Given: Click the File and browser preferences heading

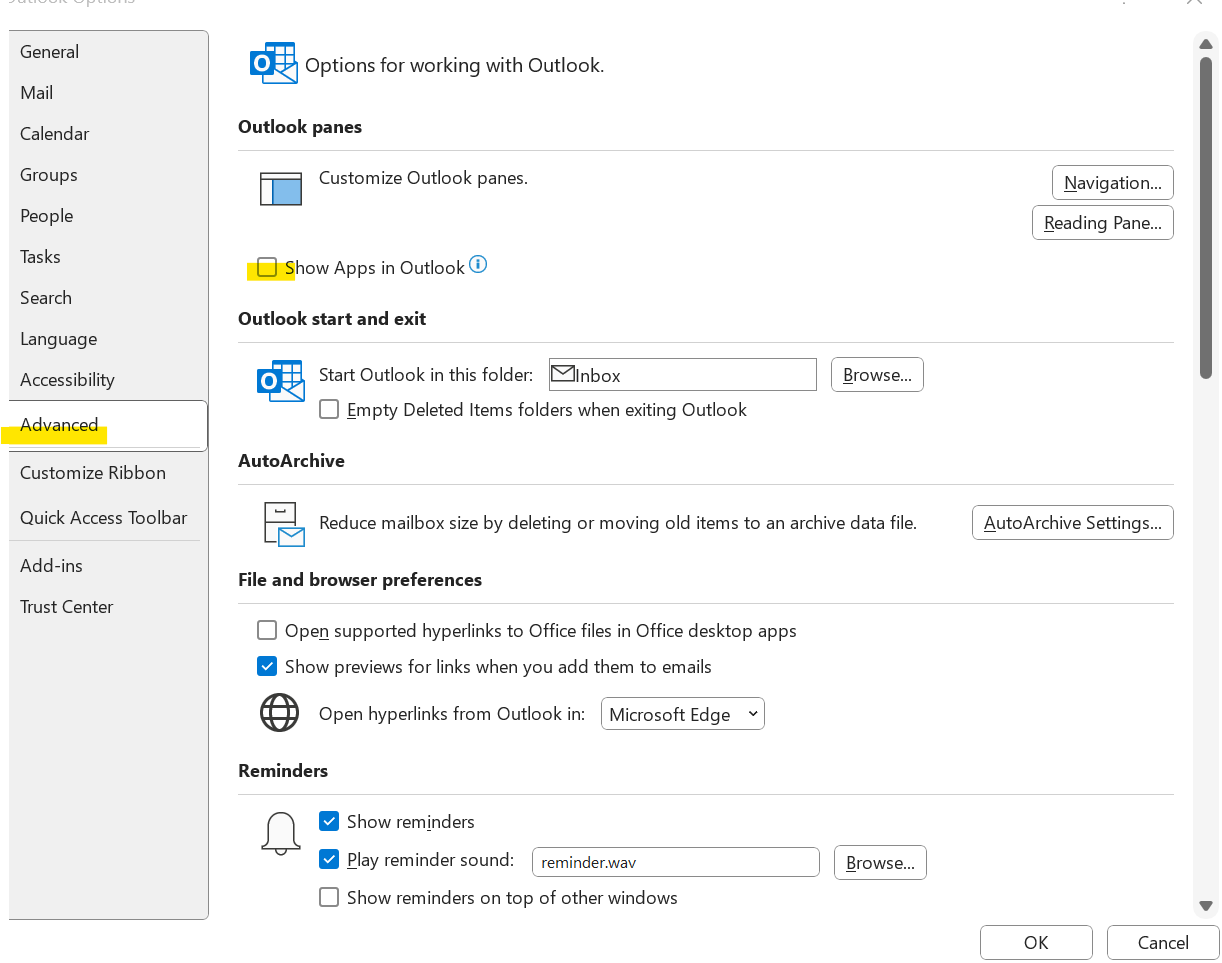Looking at the screenshot, I should point(360,580).
